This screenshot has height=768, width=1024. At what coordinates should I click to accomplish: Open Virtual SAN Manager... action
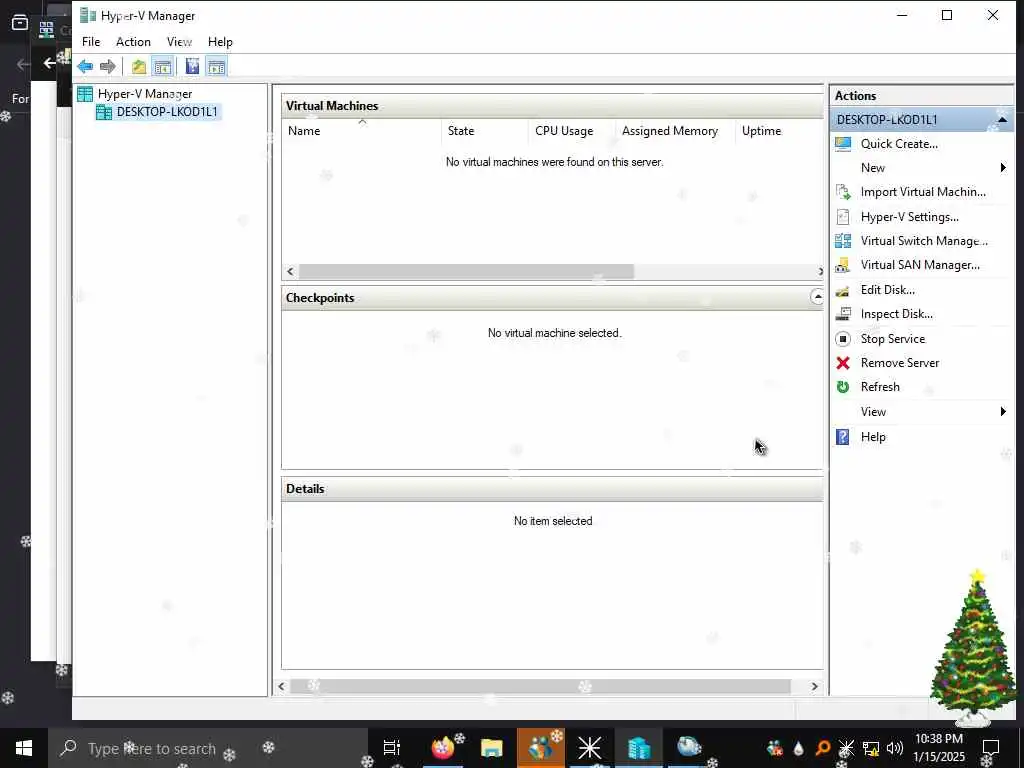pyautogui.click(x=920, y=265)
